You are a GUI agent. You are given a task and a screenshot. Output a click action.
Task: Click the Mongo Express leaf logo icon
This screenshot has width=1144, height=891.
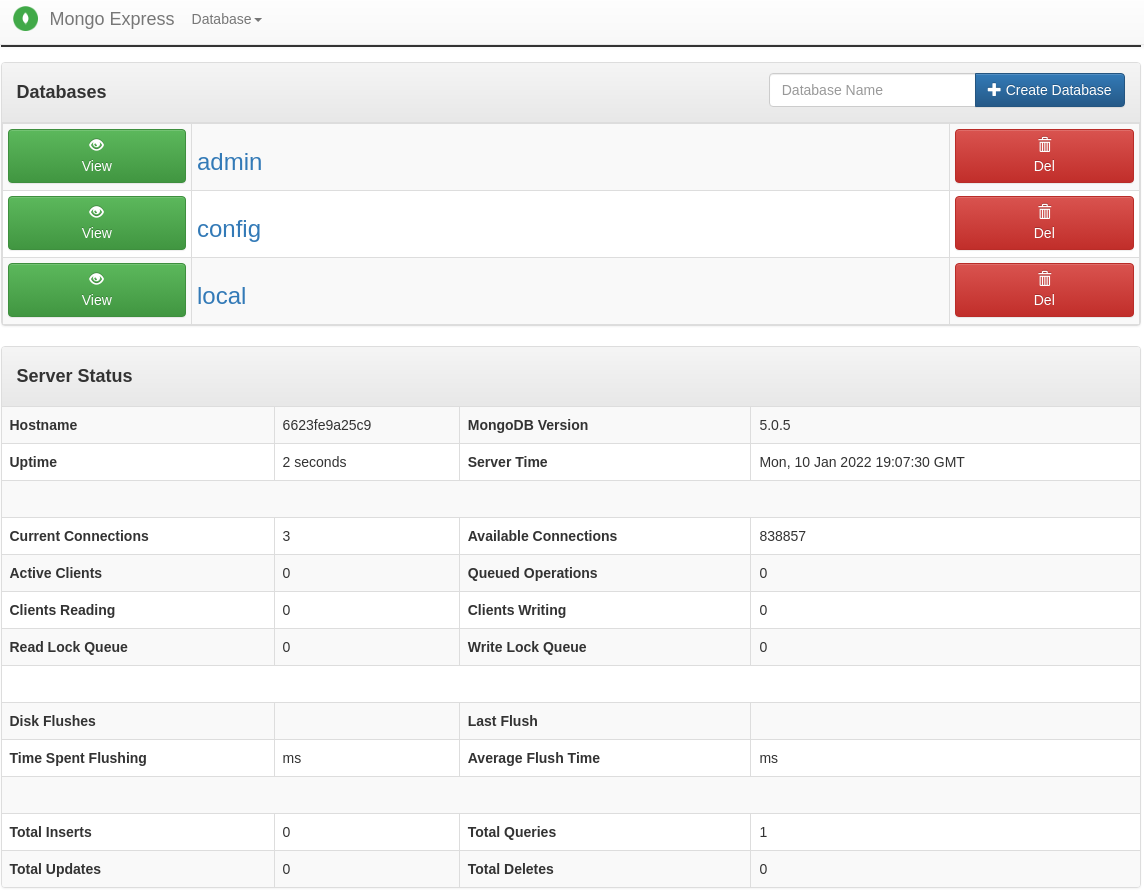coord(25,19)
